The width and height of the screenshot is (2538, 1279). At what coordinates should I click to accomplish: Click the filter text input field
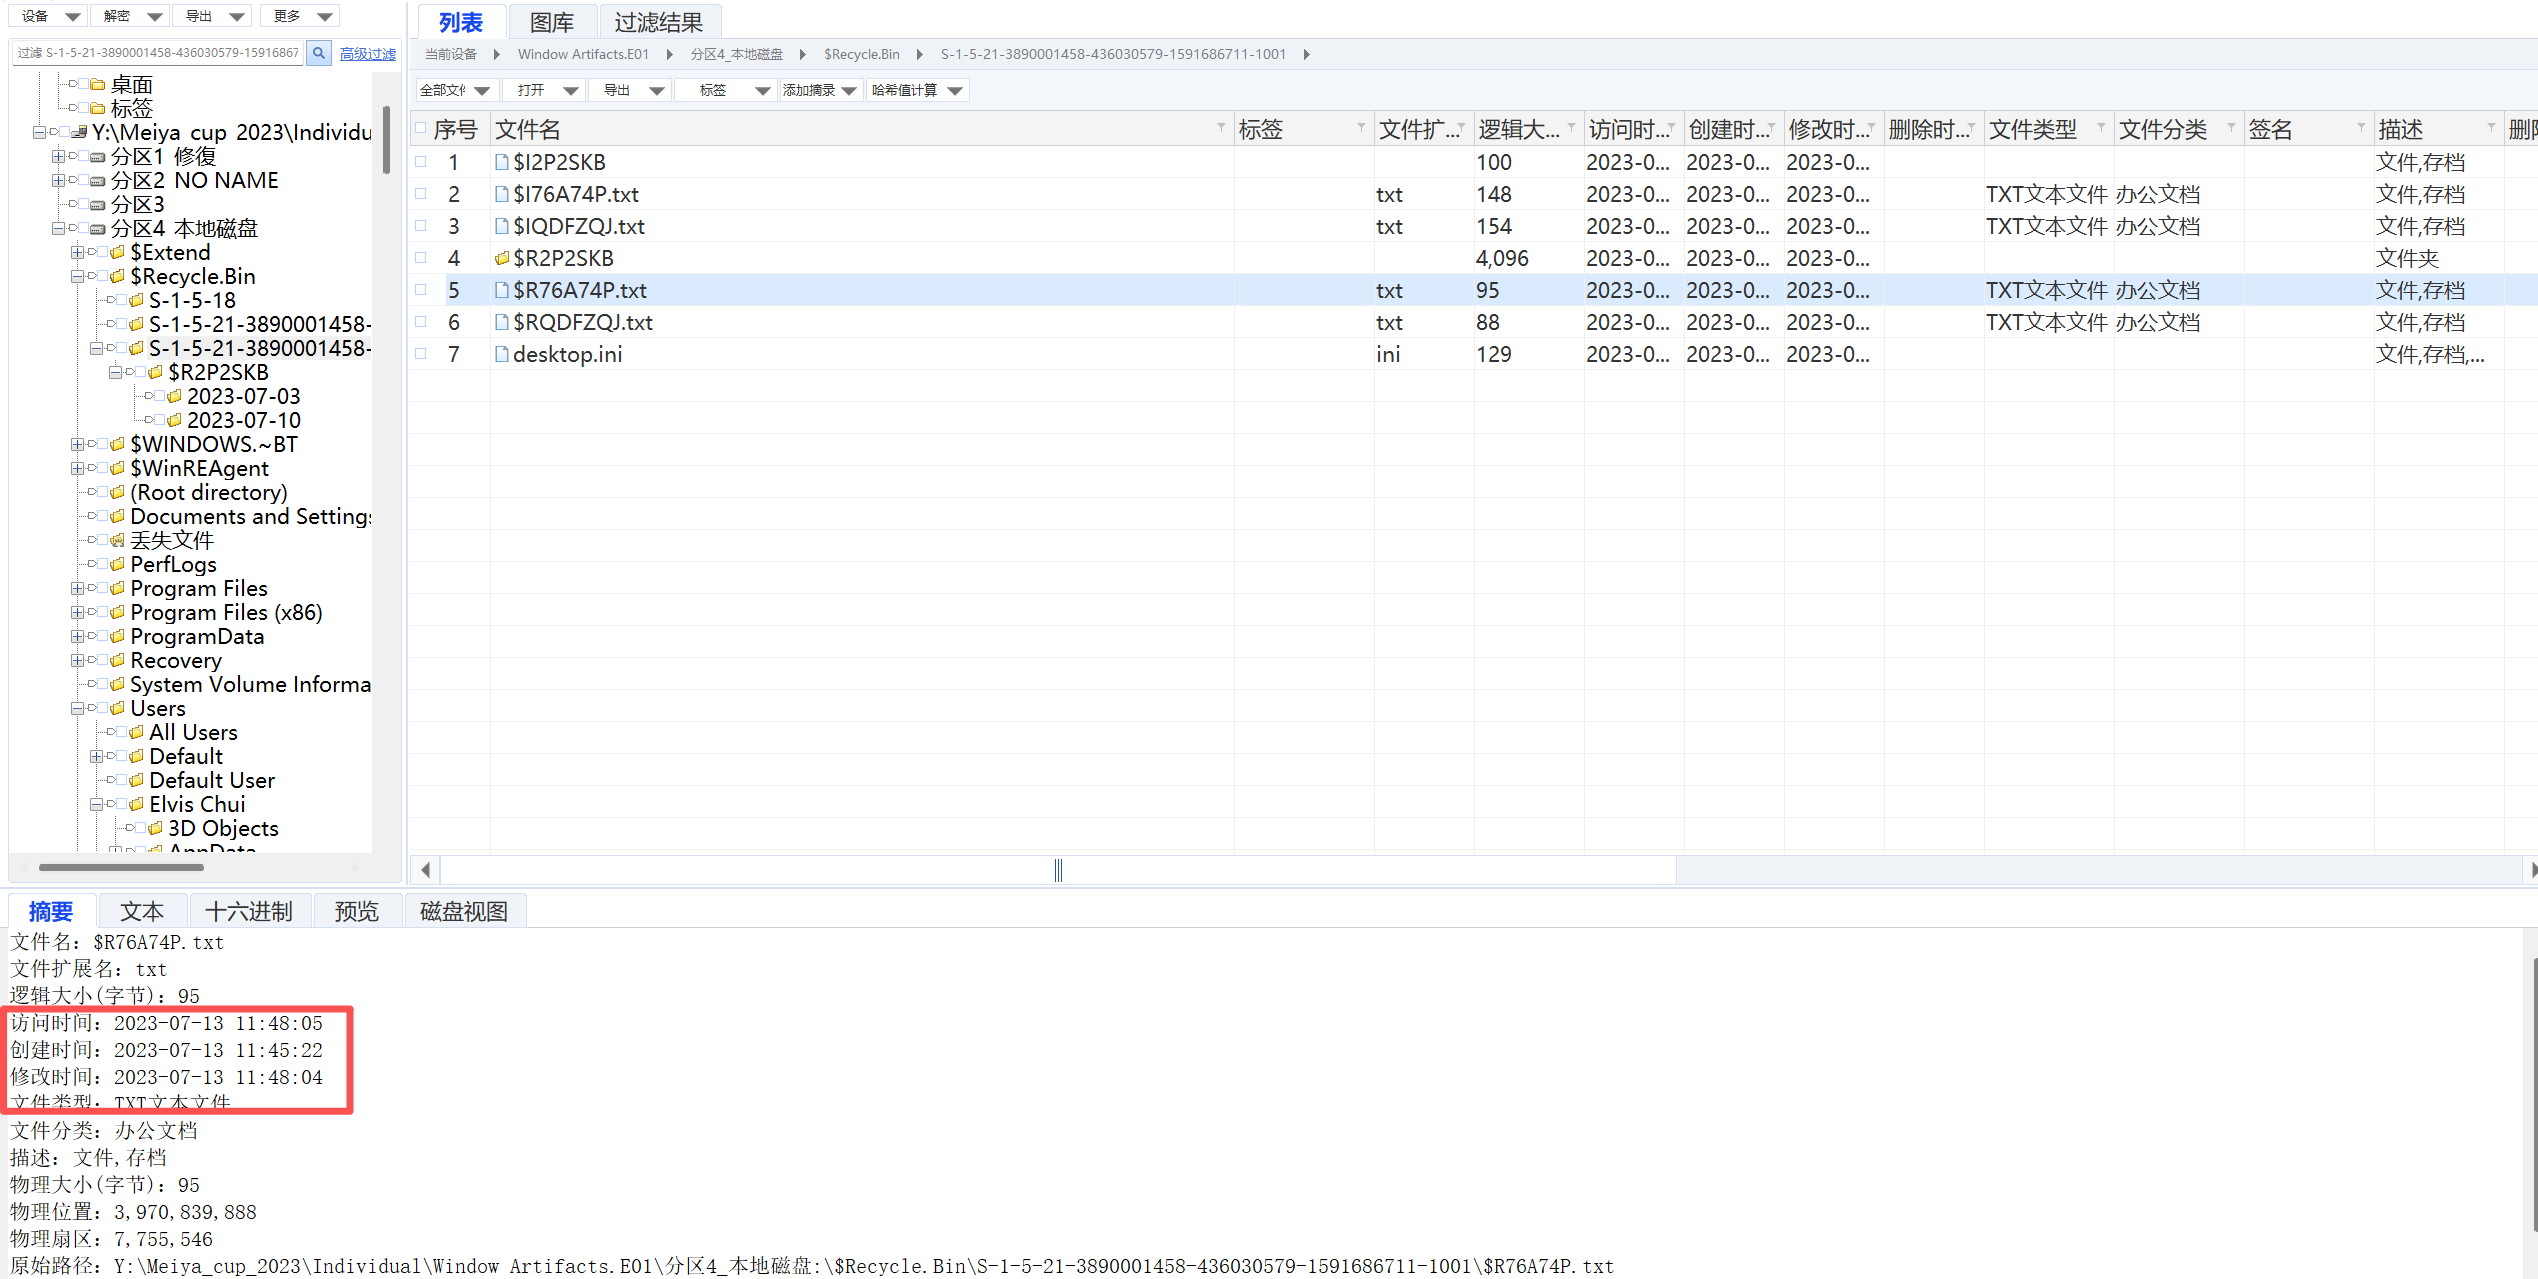[158, 53]
